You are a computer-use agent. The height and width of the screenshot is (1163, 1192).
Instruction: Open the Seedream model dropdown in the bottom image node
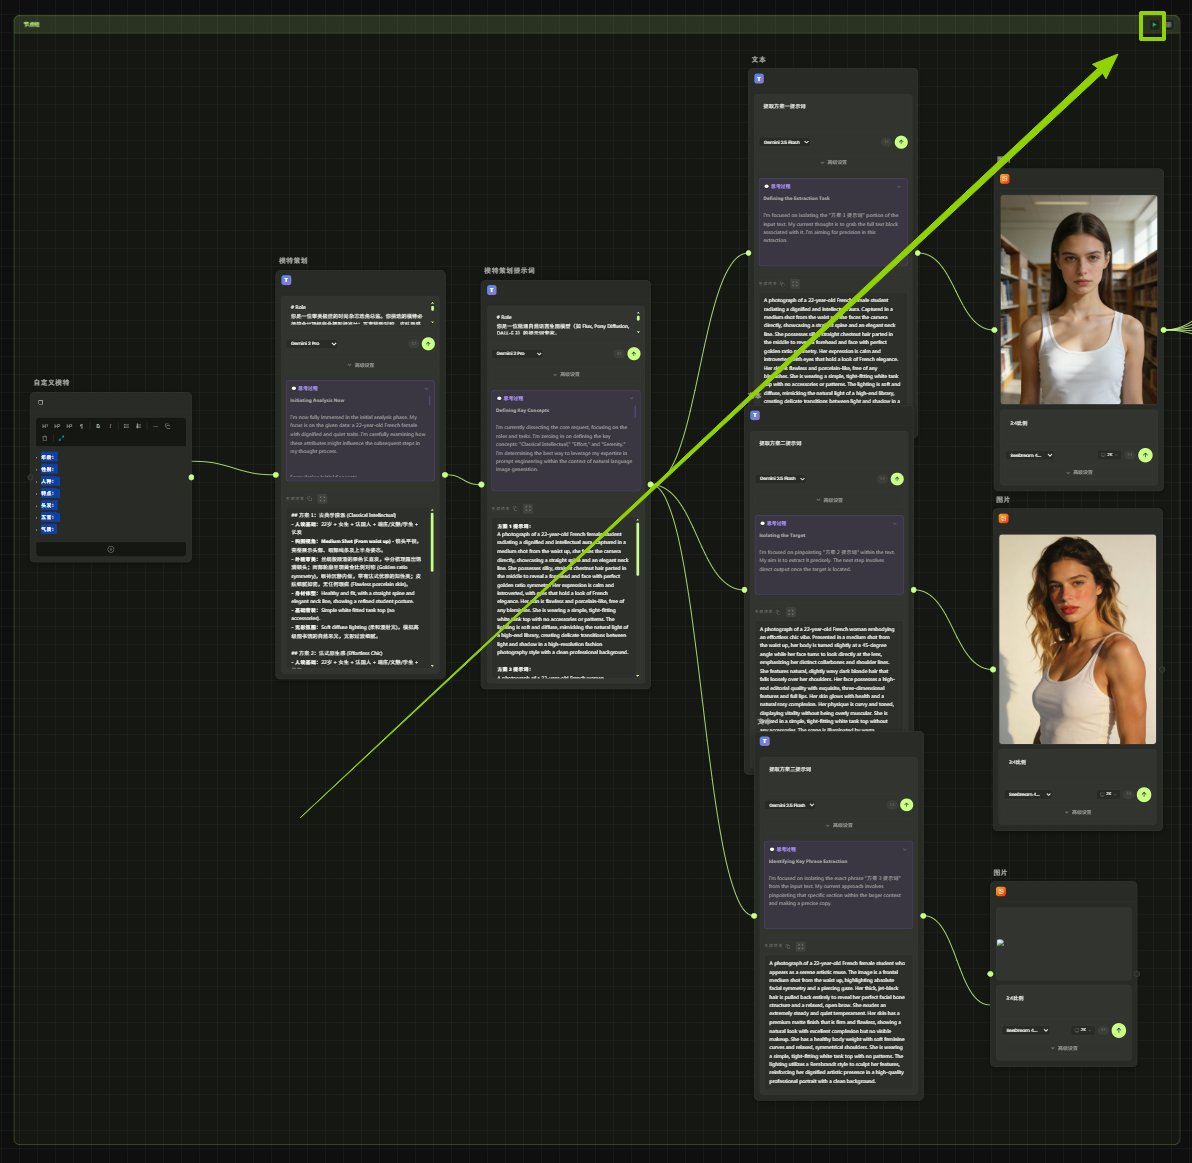tap(1027, 1030)
